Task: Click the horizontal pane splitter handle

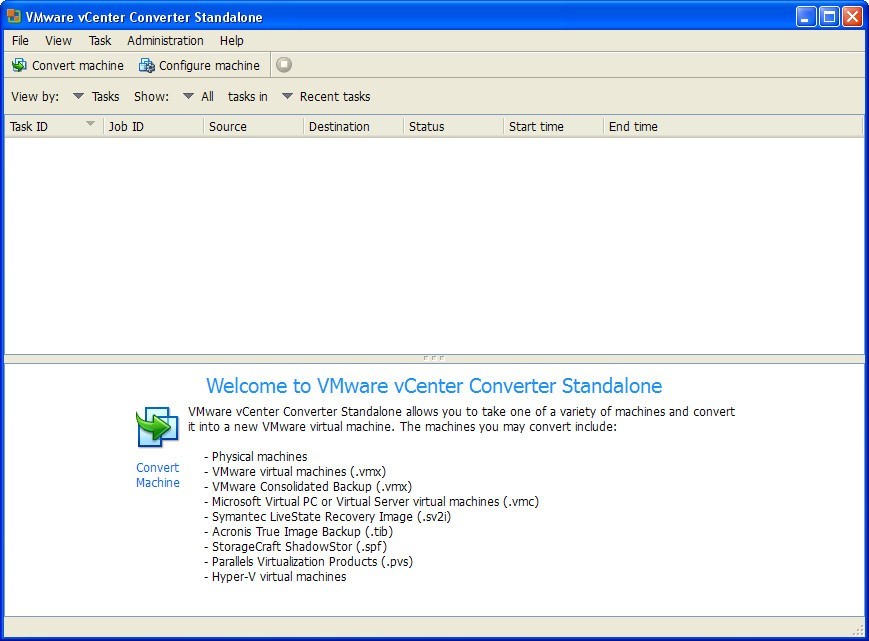Action: (434, 357)
